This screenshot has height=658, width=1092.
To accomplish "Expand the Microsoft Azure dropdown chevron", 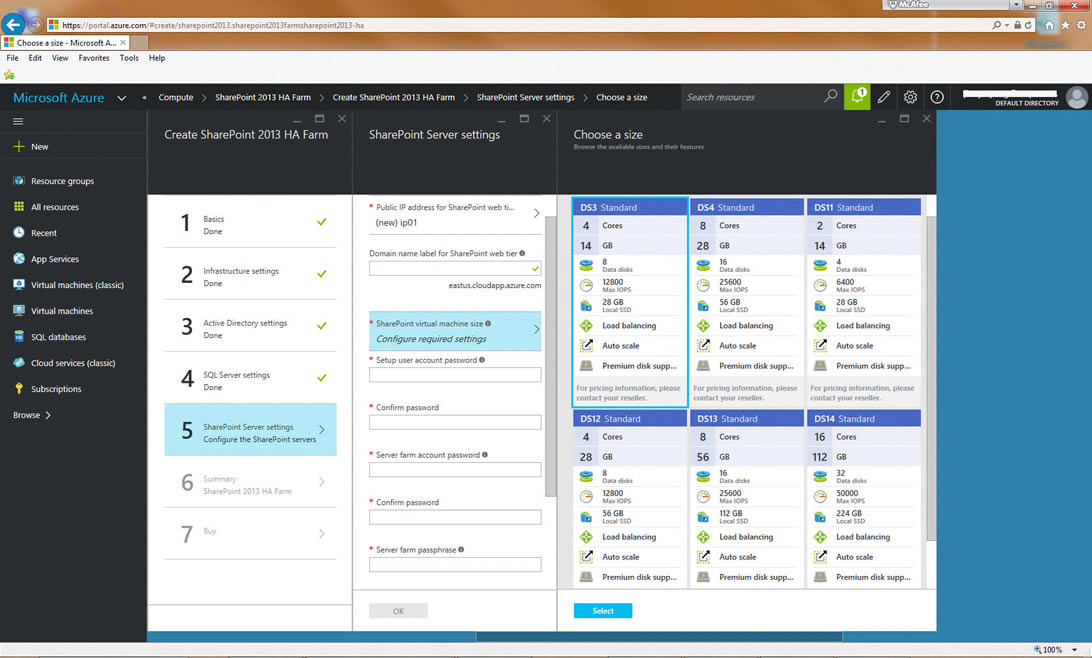I will [x=122, y=98].
